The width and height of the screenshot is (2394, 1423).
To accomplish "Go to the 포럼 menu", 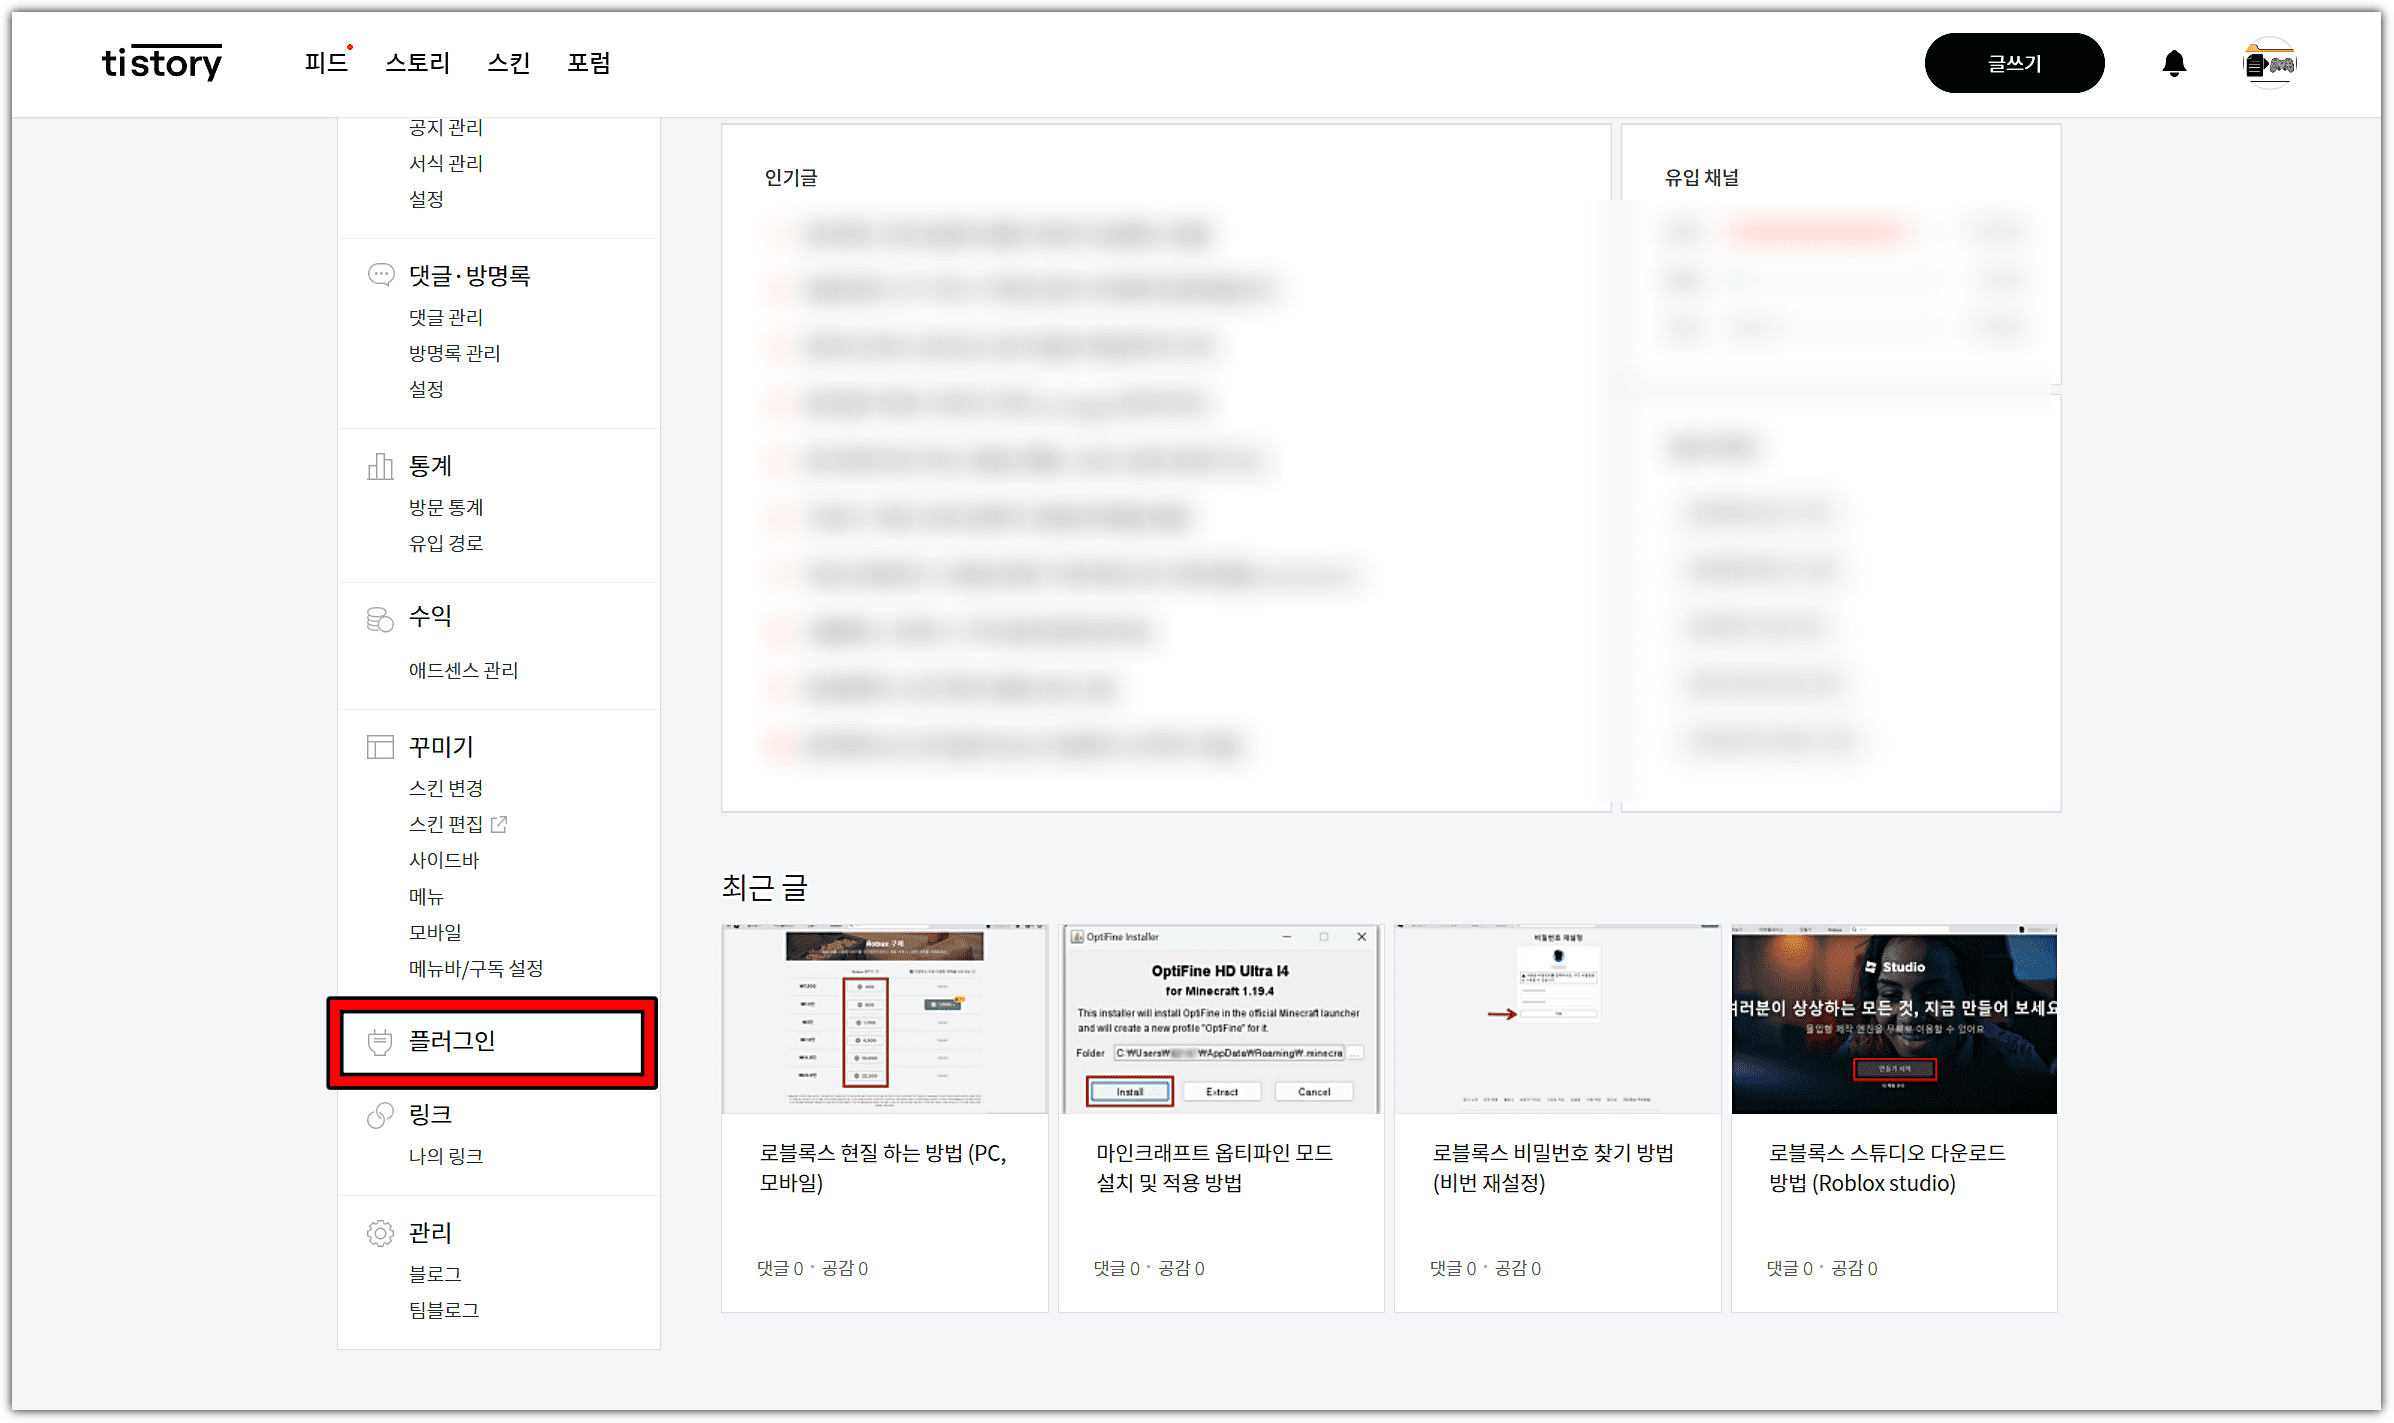I will [x=588, y=63].
